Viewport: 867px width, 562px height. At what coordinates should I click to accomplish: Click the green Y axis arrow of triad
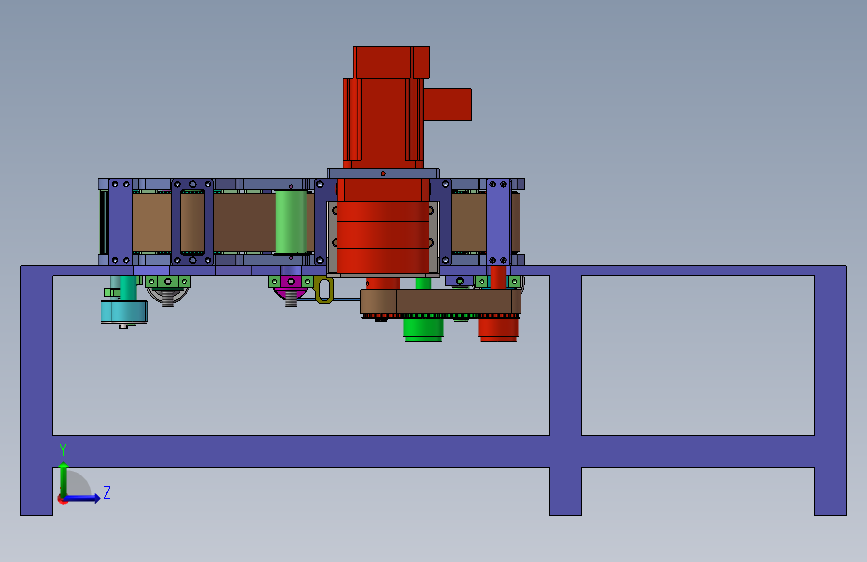coord(64,480)
